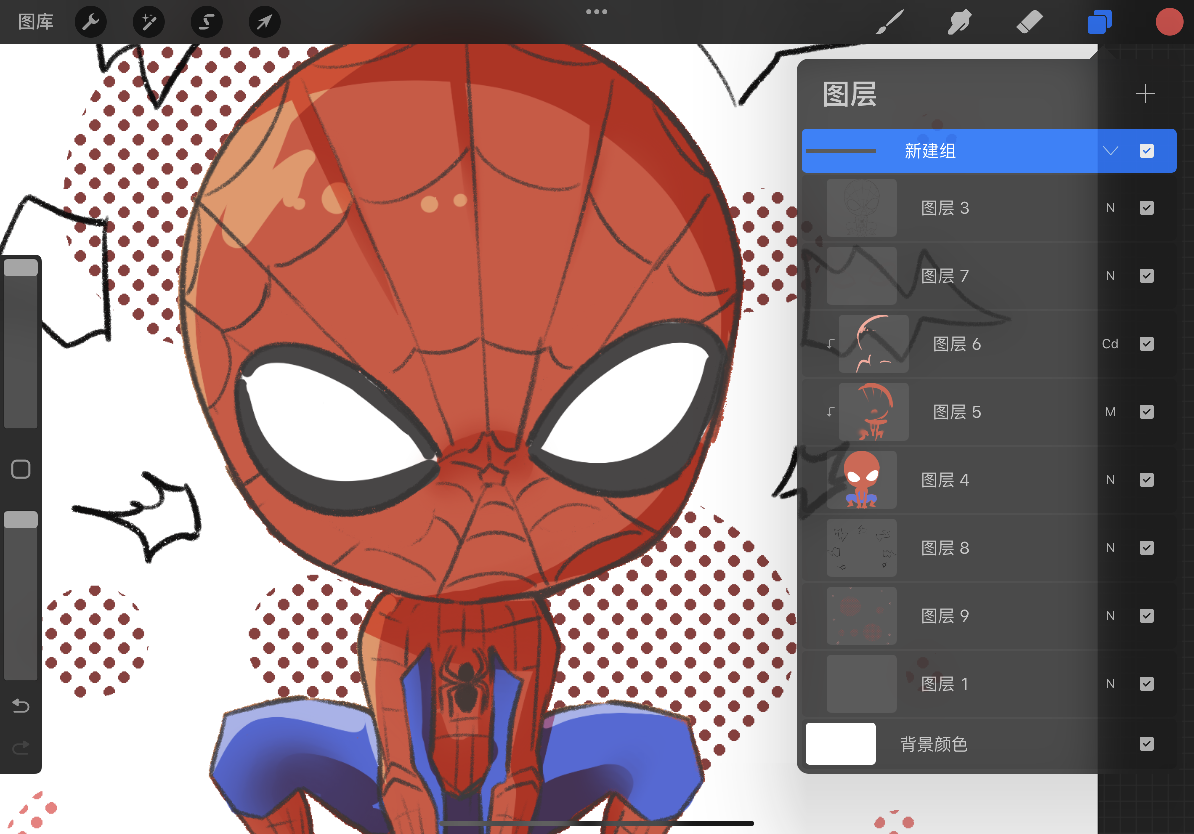The width and height of the screenshot is (1194, 834).
Task: Toggle visibility of 图层 4
Action: point(1147,480)
